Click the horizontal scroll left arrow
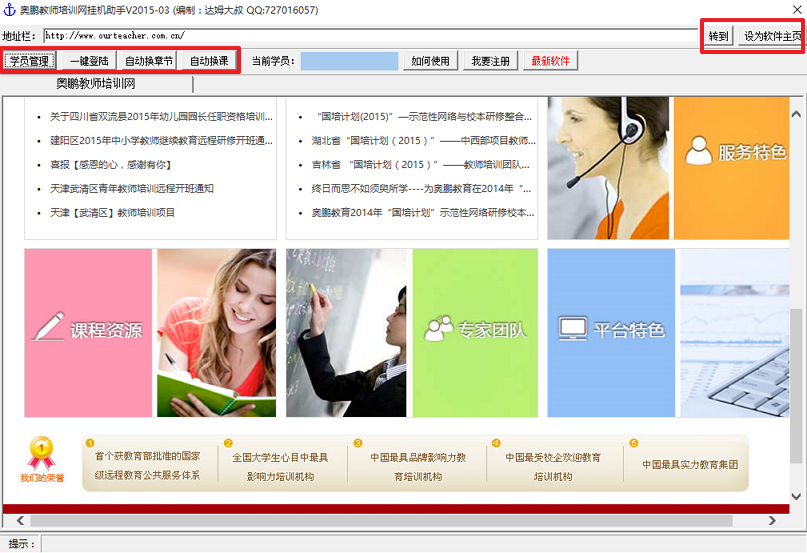Screen dimensions: 807x553 20,521
